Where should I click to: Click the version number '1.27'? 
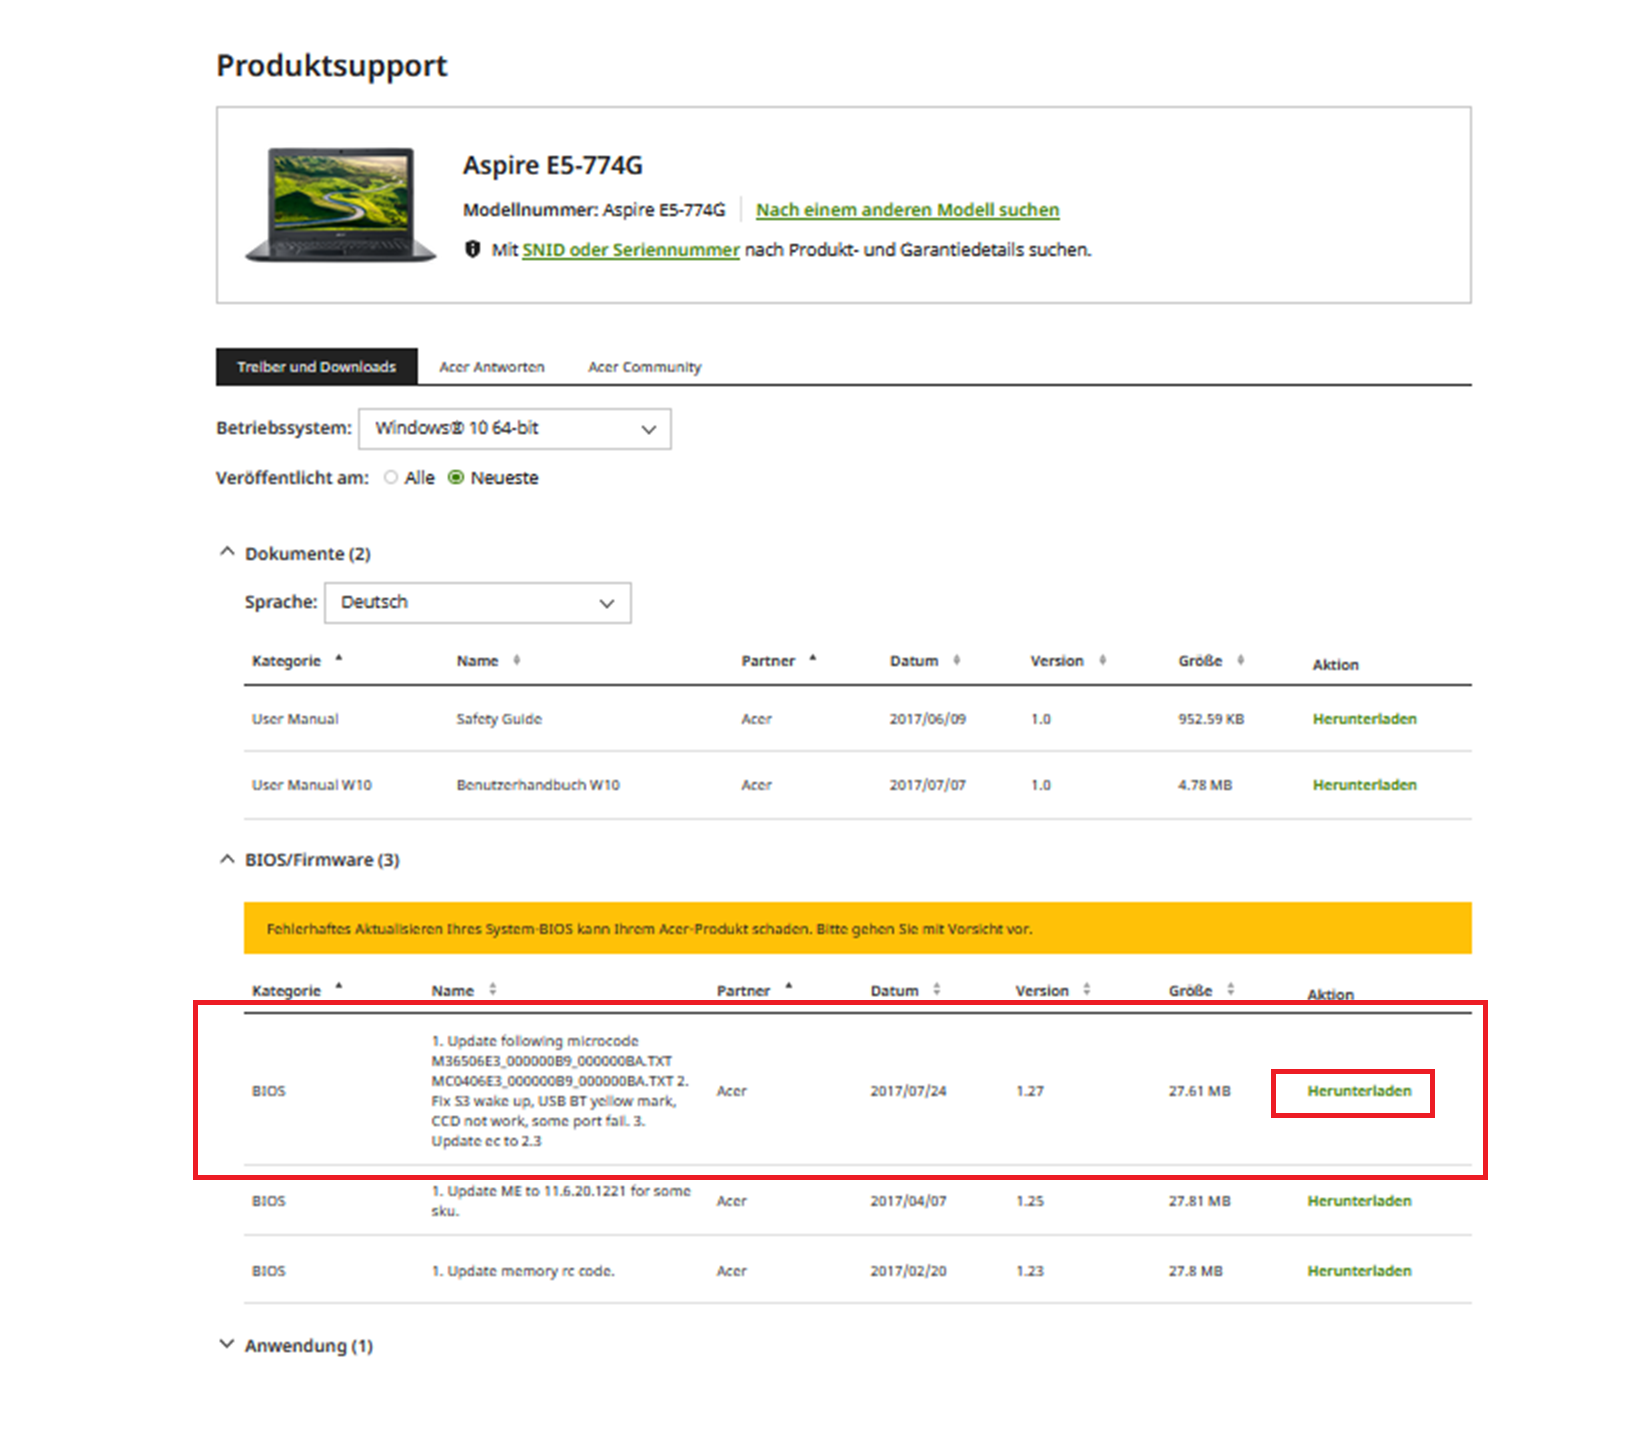pyautogui.click(x=1030, y=1091)
